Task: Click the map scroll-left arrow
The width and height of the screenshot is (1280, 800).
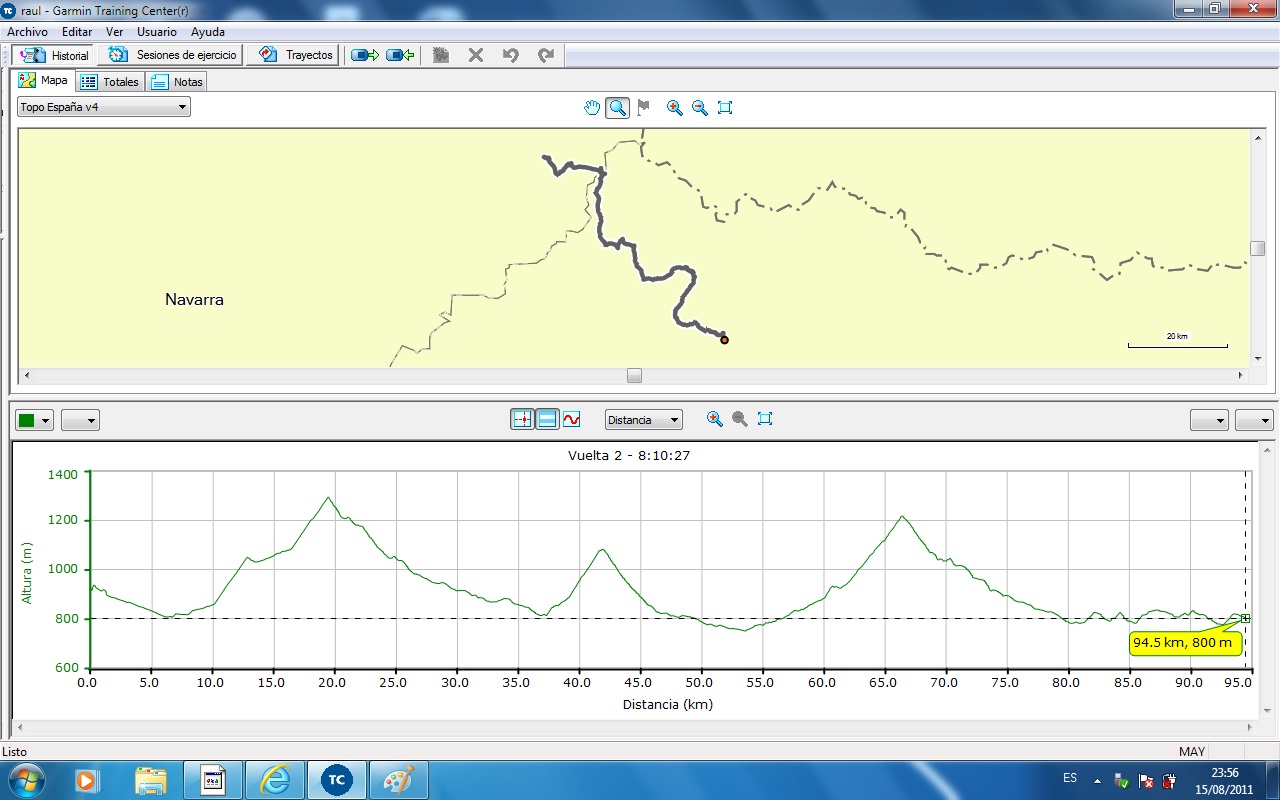Action: click(26, 376)
